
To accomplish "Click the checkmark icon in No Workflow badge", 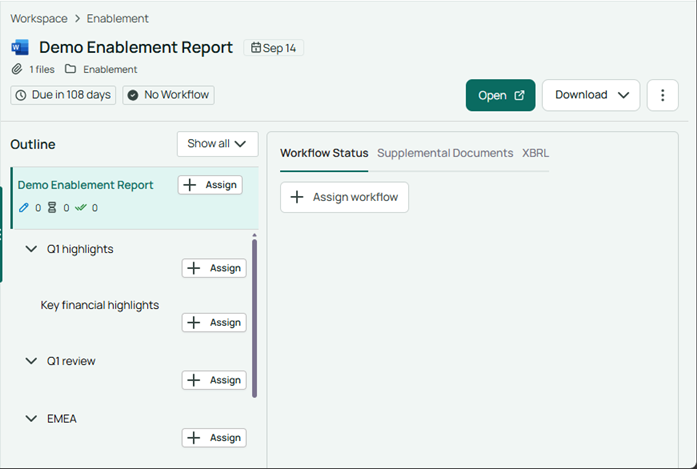I will tap(132, 95).
